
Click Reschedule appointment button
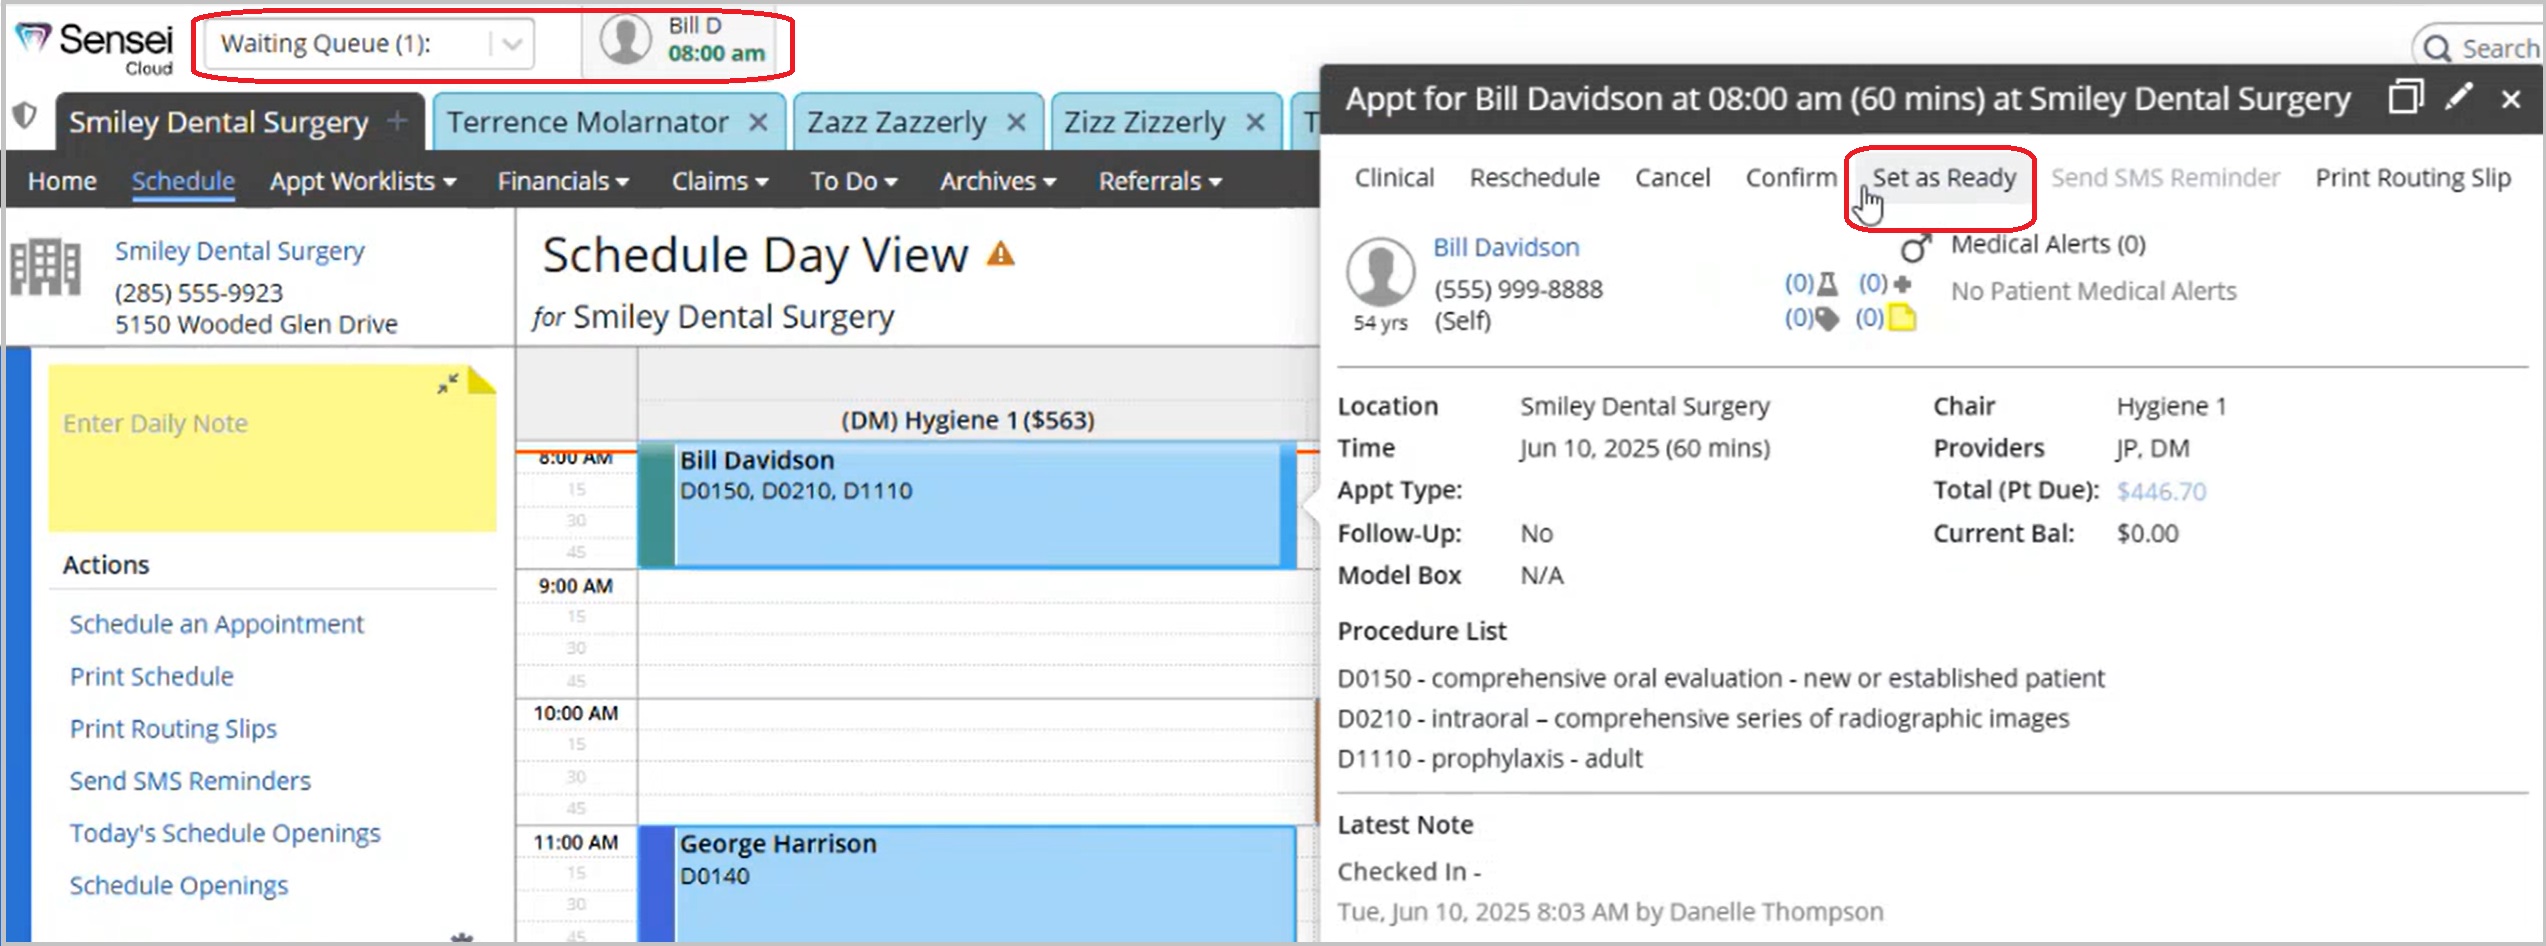tap(1534, 178)
